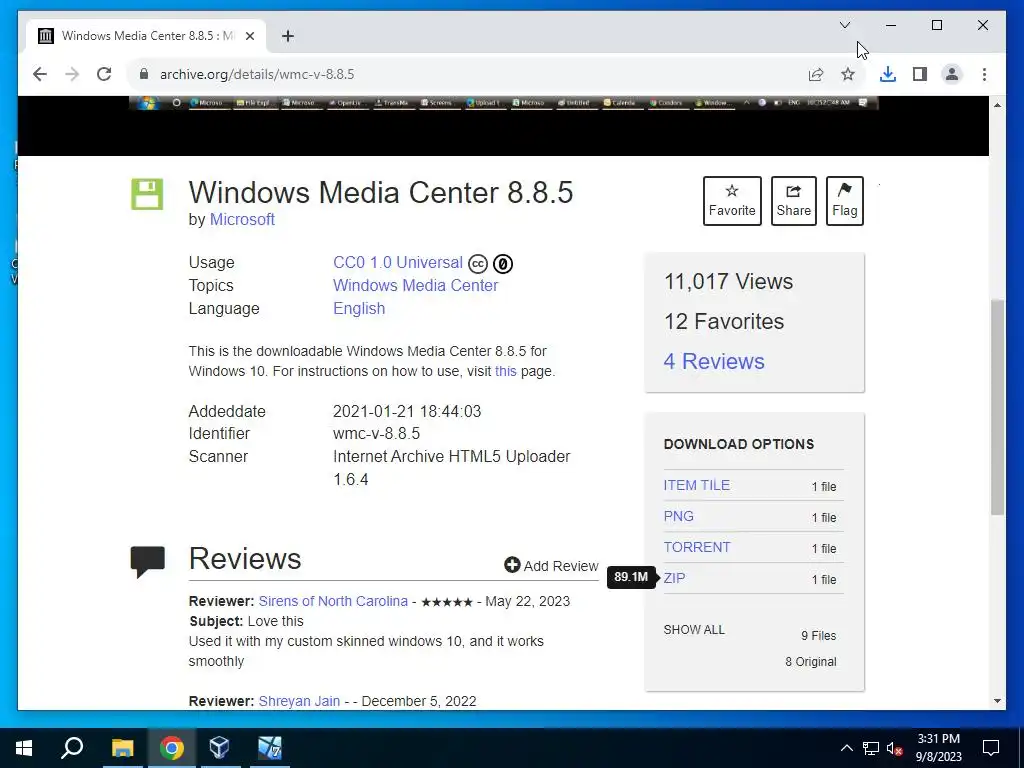Select the Windows Media Center 8.8.5 tab

[x=146, y=36]
